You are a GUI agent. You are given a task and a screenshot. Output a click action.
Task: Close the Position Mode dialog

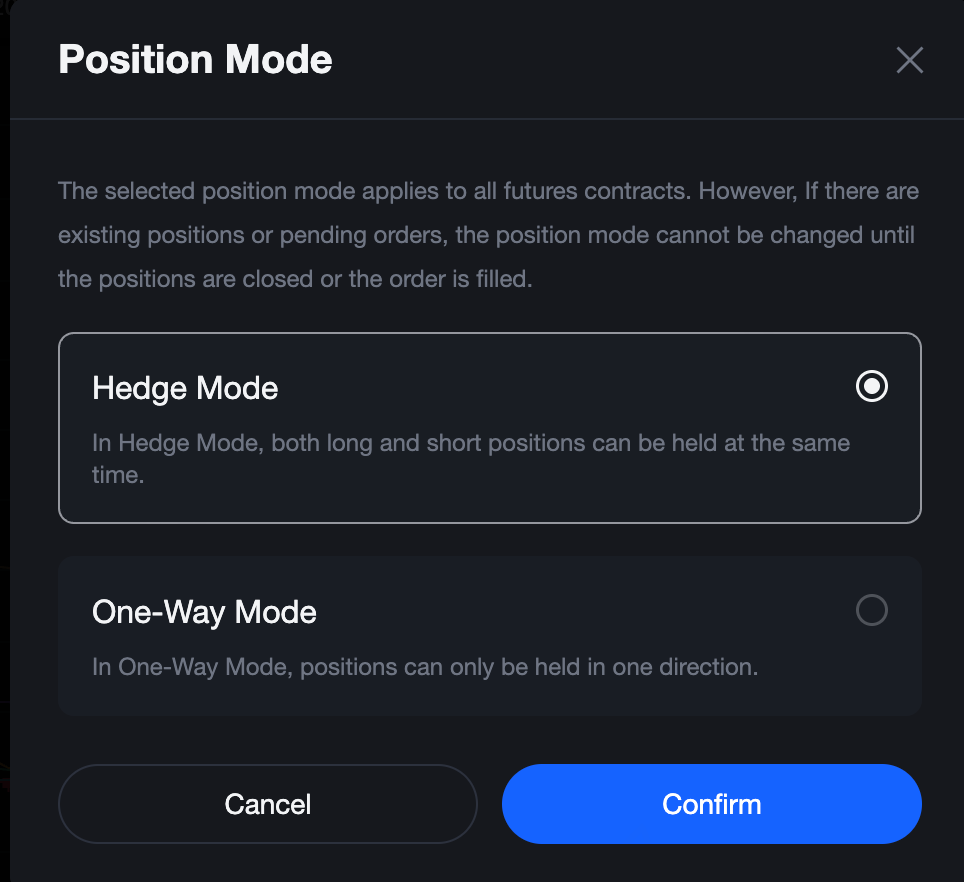[x=909, y=60]
